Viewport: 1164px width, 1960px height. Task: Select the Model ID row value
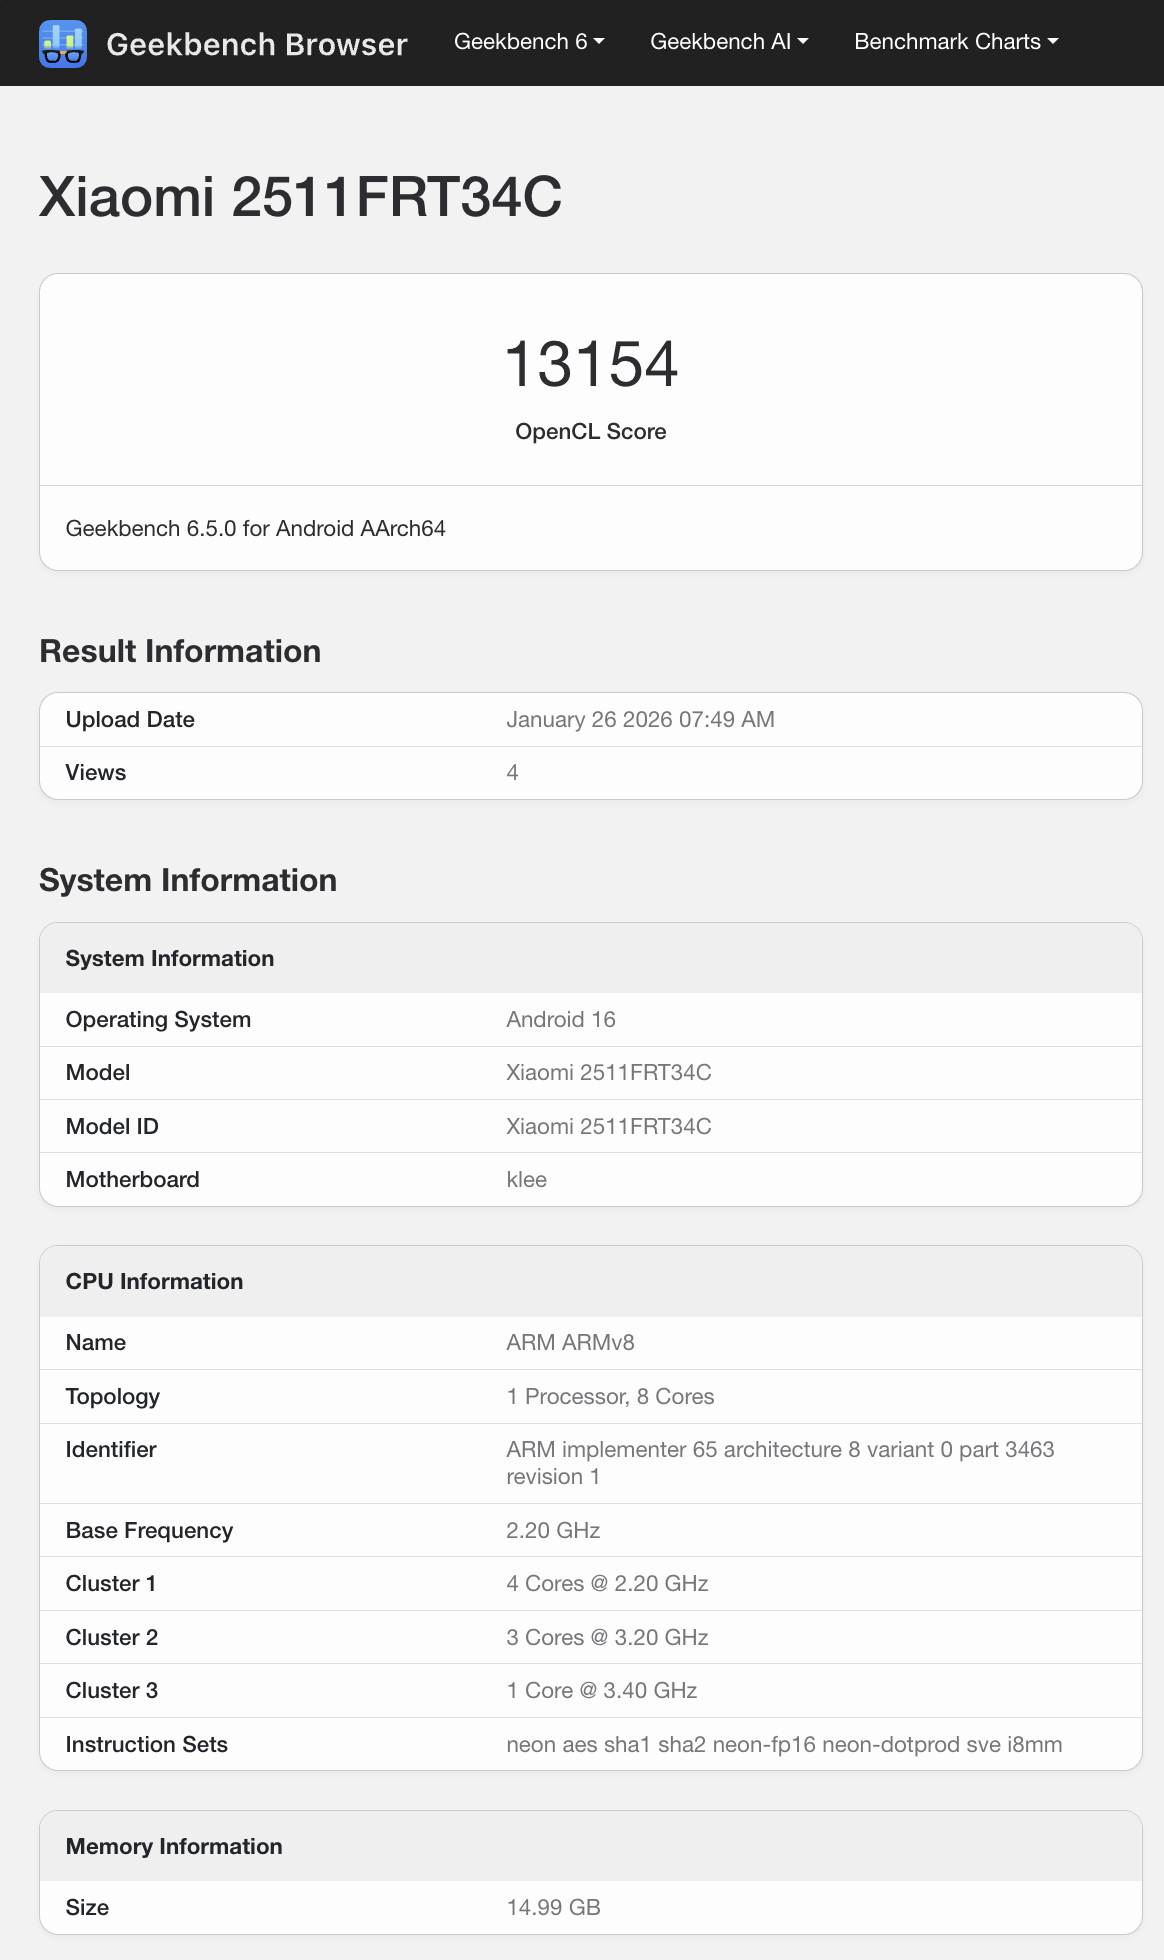(x=609, y=1127)
